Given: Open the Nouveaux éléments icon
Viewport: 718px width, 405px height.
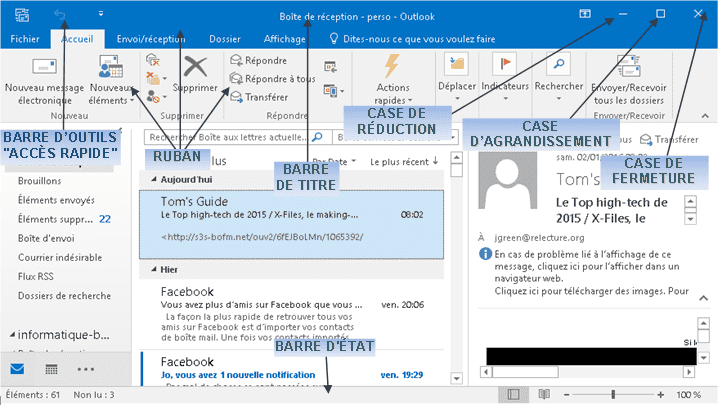Looking at the screenshot, I should 110,67.
